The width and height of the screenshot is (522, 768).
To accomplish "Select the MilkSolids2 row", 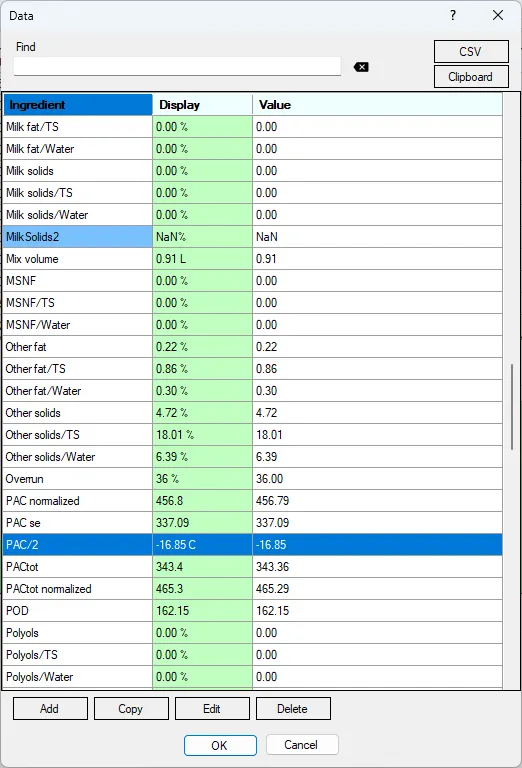I will (x=253, y=237).
